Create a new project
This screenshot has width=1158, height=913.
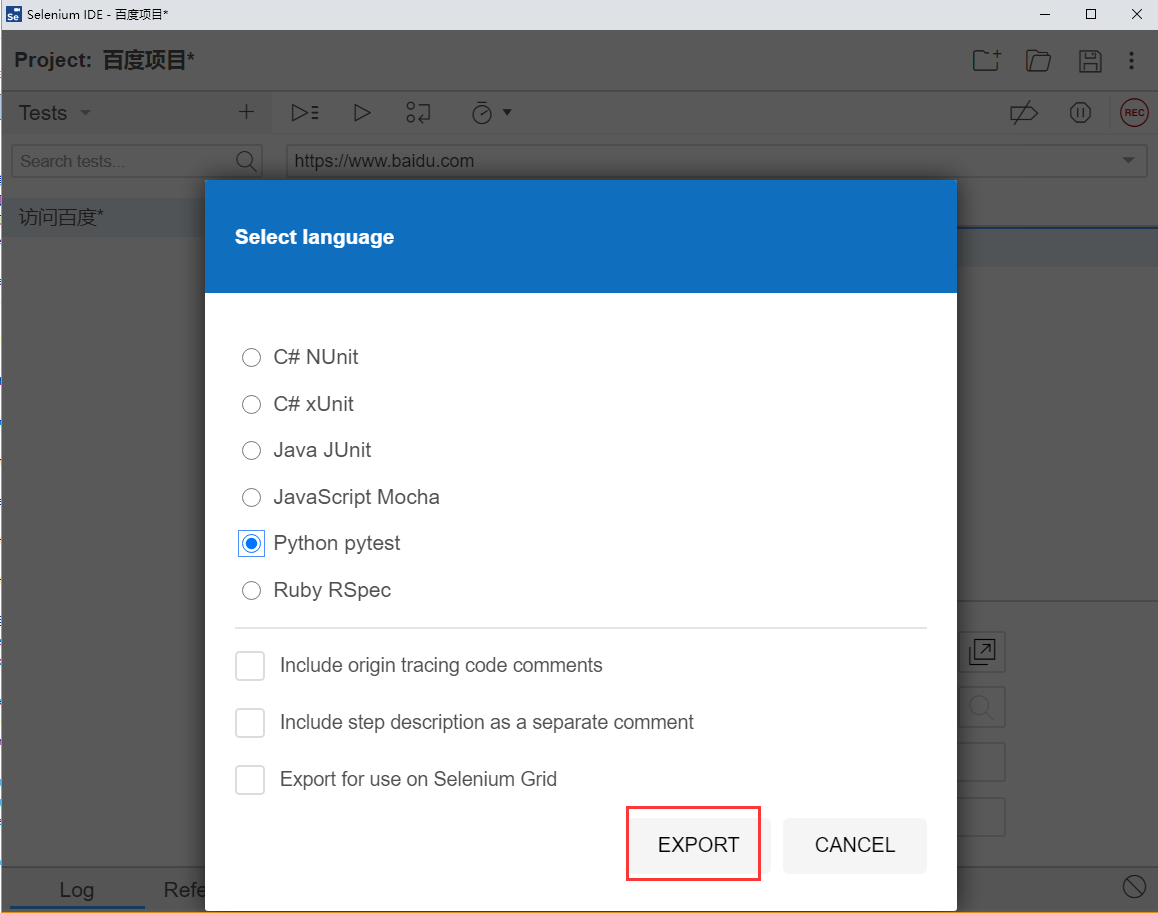point(986,61)
